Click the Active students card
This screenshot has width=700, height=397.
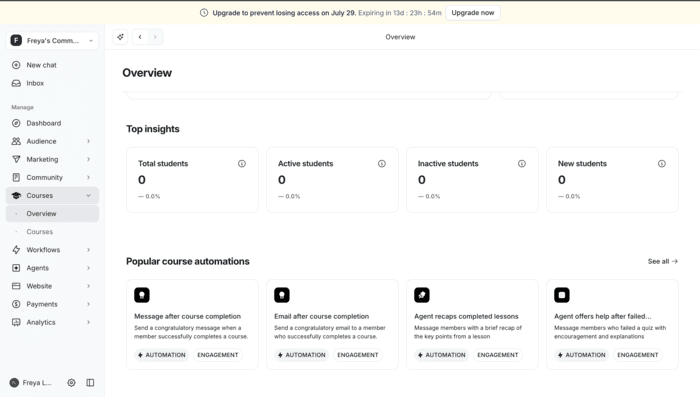click(x=333, y=180)
